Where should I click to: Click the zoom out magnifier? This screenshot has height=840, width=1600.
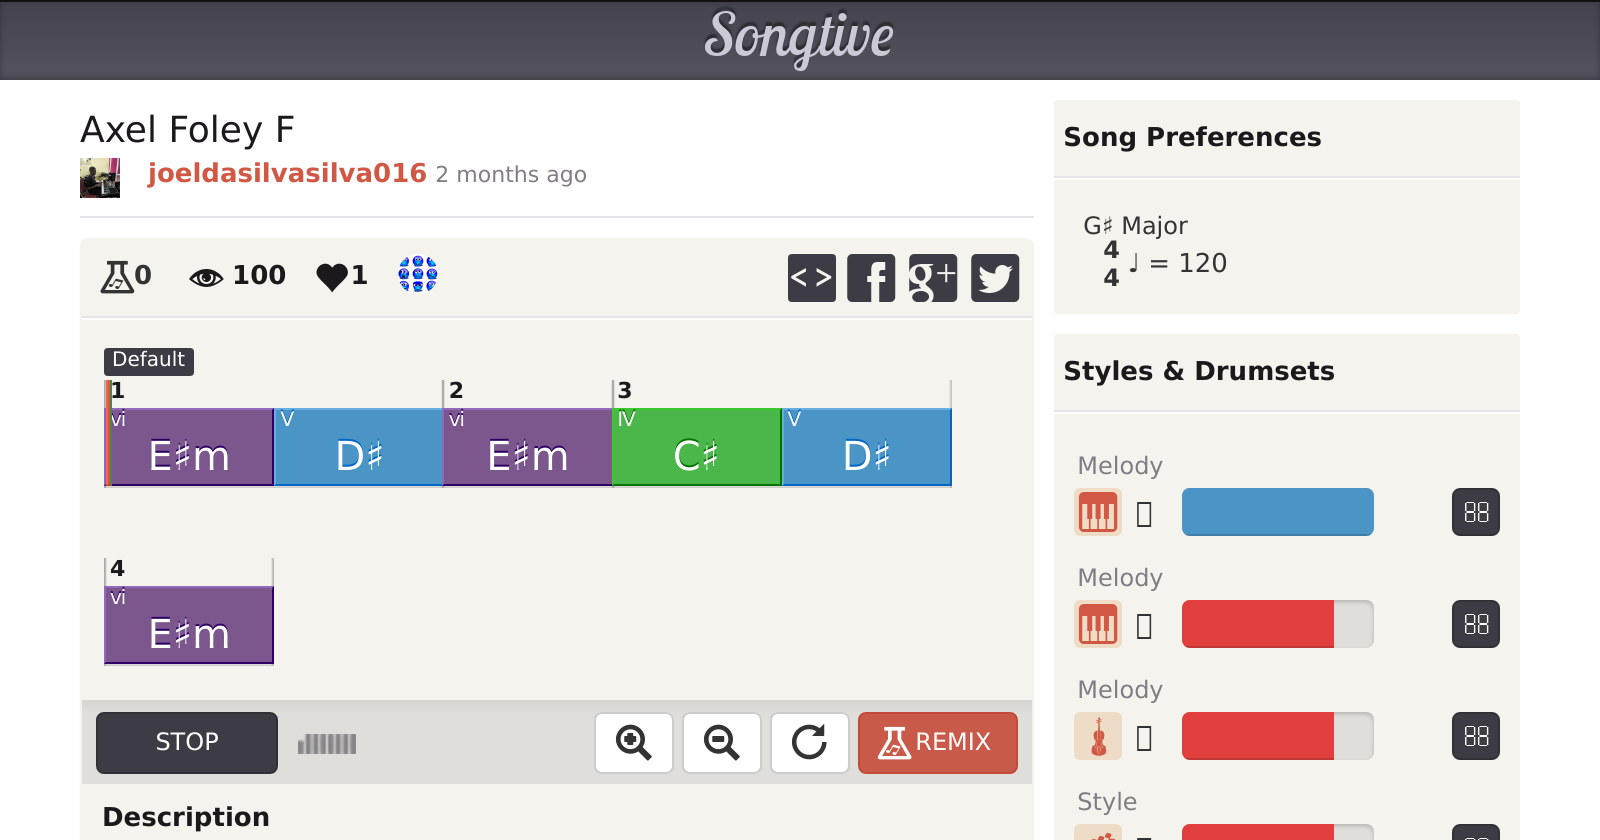721,743
